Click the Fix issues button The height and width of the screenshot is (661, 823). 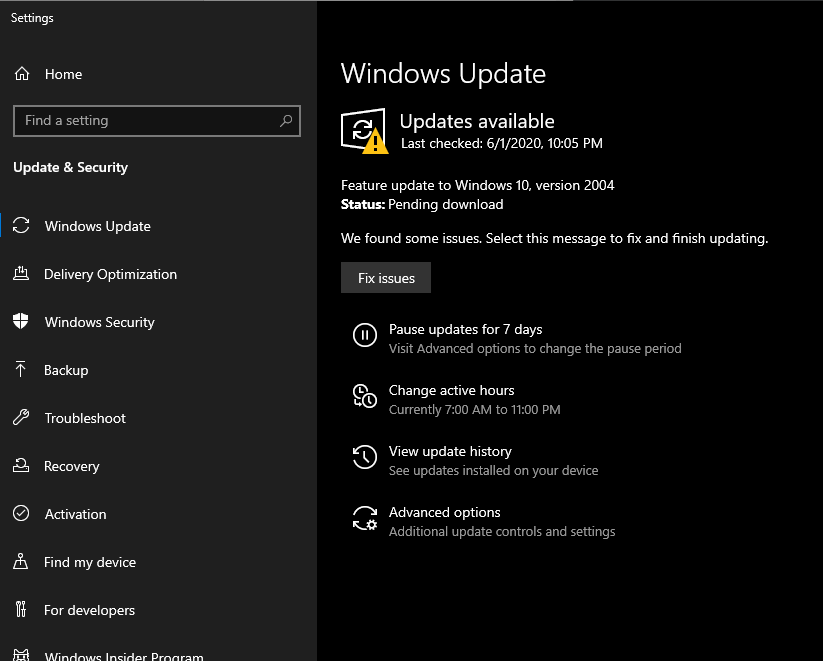[x=386, y=278]
